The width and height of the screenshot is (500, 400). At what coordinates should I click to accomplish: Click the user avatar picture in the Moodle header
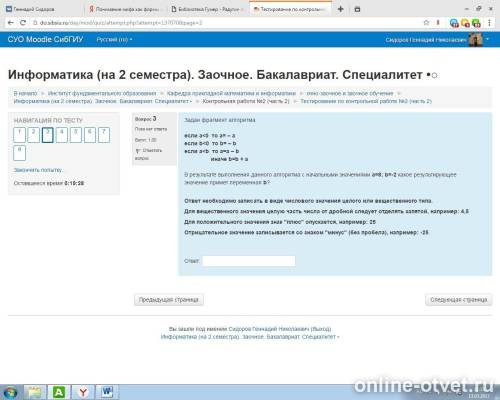coord(475,39)
